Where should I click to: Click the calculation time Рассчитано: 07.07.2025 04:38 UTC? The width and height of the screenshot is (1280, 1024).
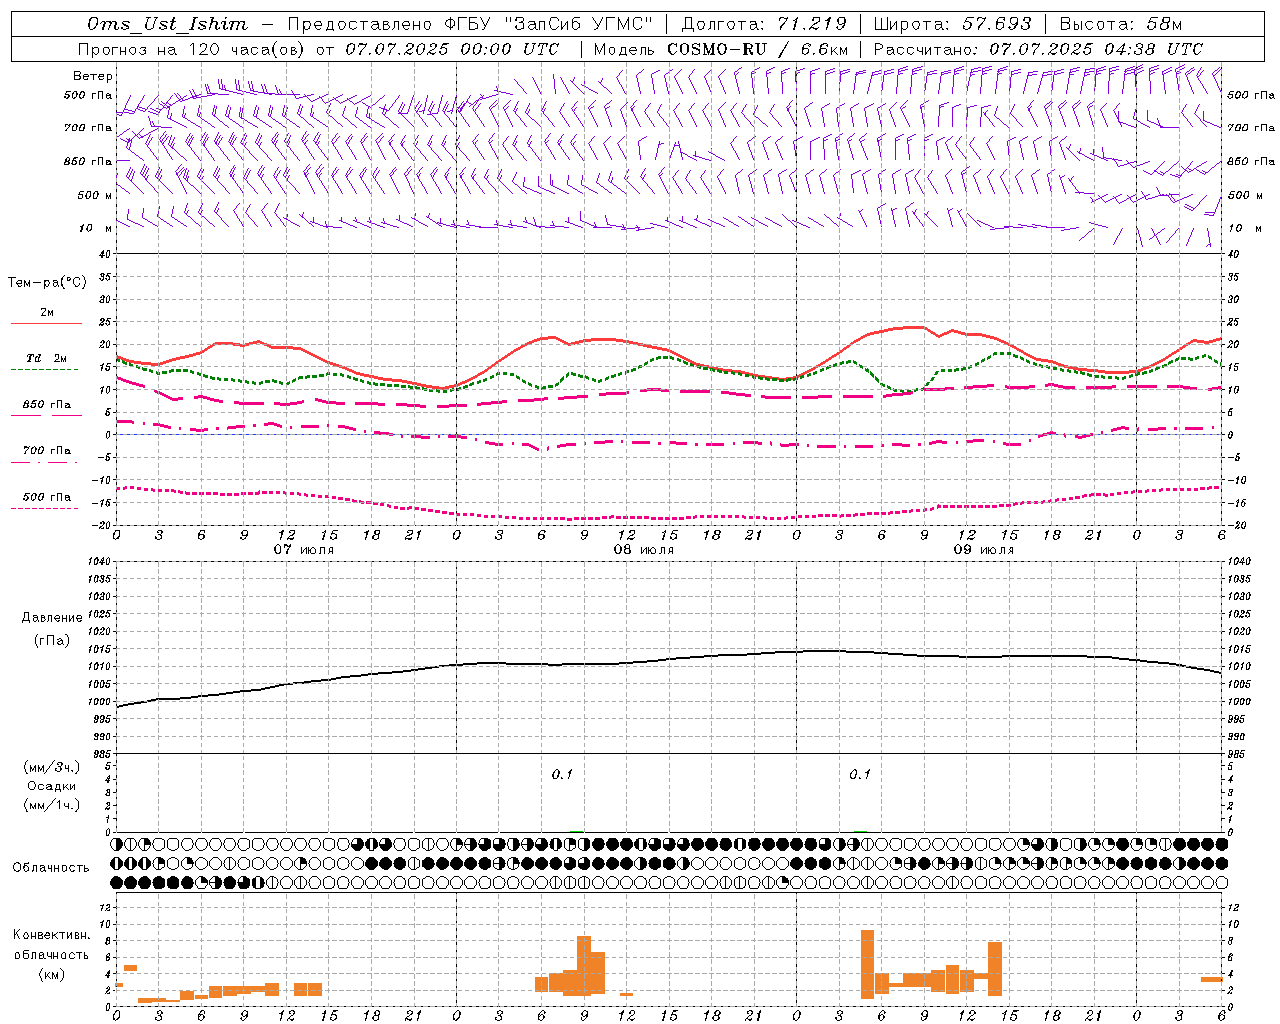point(1038,49)
